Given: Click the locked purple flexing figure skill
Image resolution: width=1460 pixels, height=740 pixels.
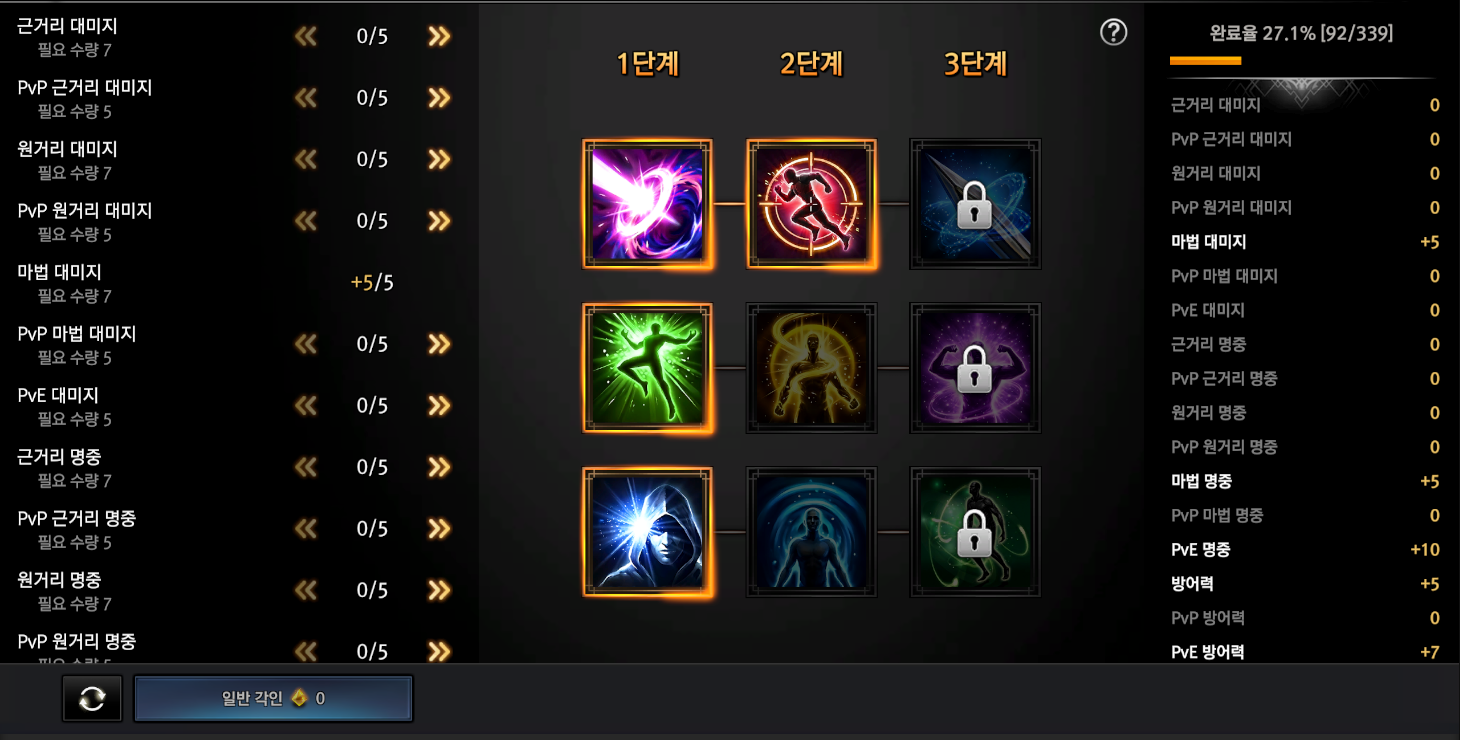Looking at the screenshot, I should (975, 368).
